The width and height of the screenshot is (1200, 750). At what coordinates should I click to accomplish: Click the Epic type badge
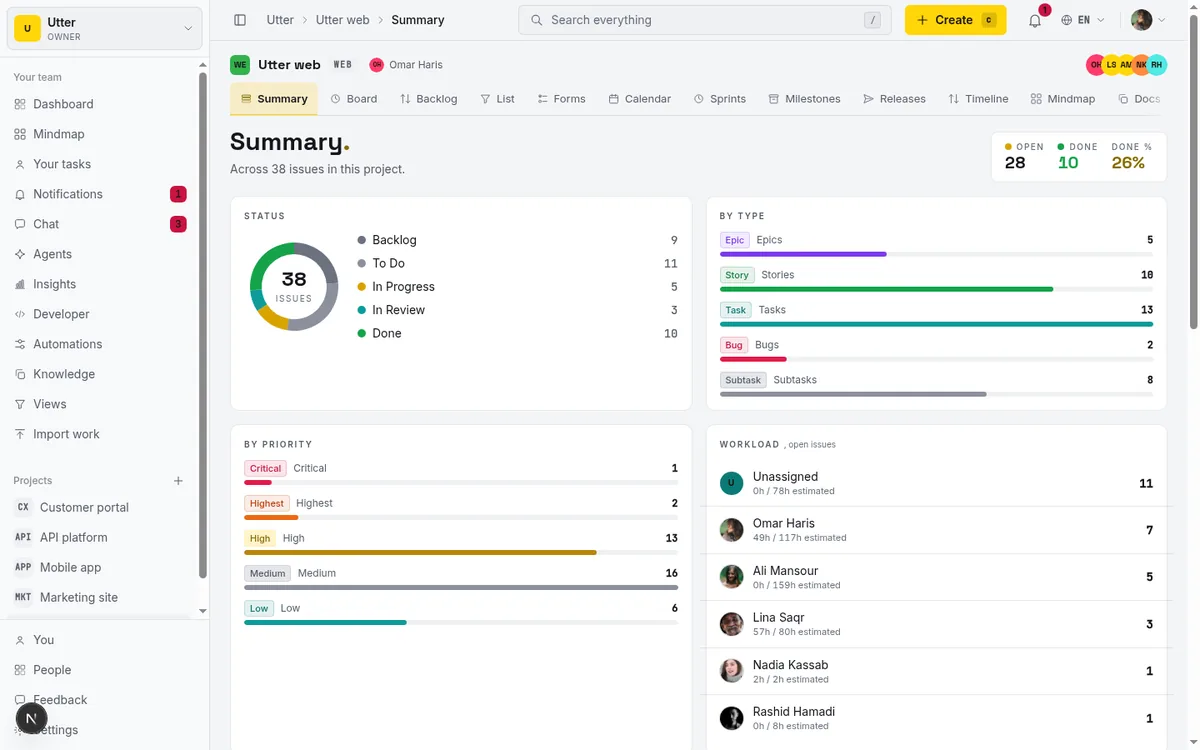click(x=735, y=240)
